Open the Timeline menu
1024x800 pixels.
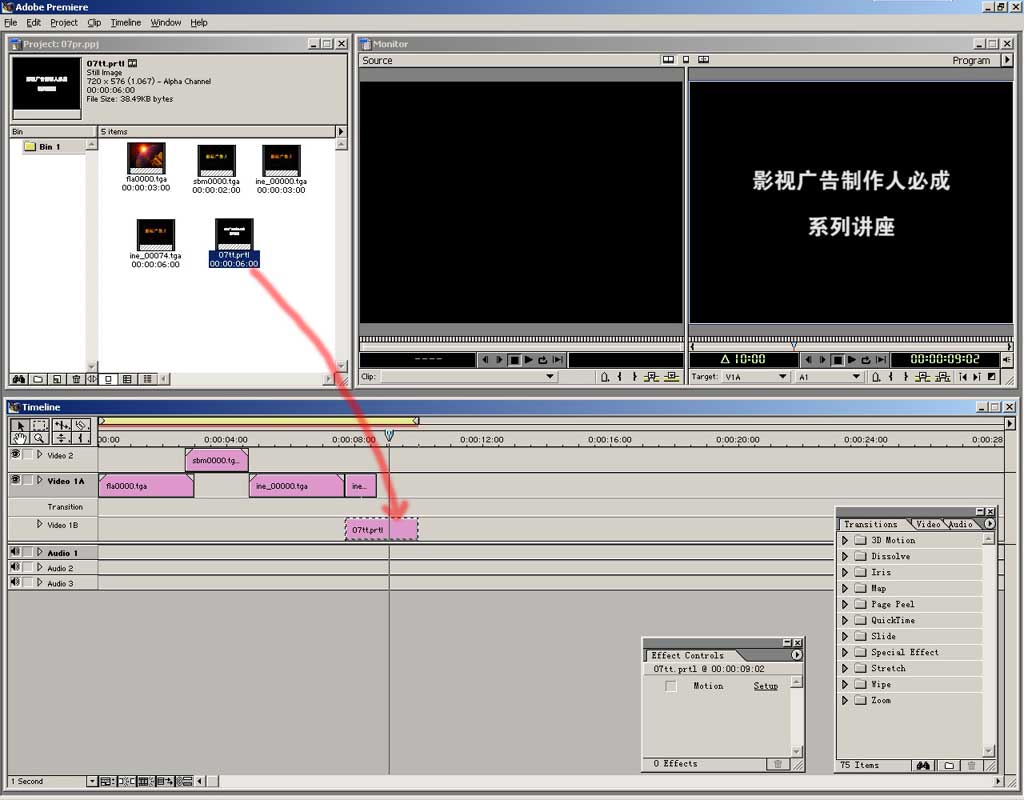click(125, 22)
